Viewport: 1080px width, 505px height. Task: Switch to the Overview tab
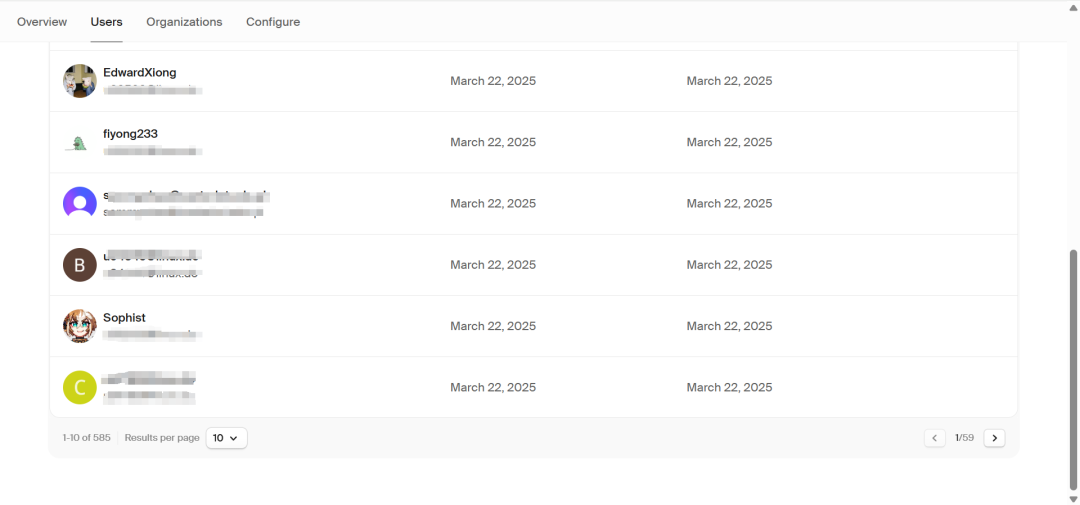42,22
